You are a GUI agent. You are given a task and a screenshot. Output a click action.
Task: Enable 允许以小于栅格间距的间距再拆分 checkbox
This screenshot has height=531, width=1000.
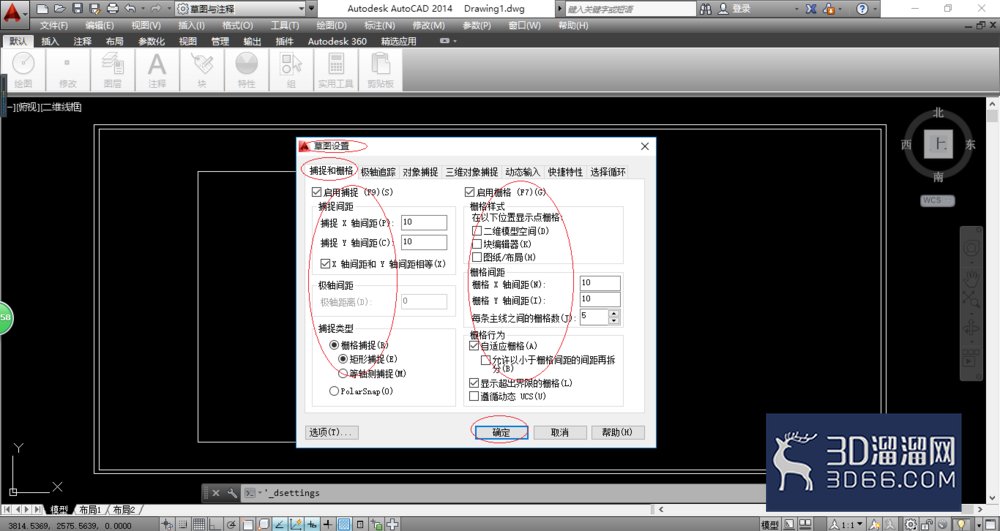tap(486, 360)
